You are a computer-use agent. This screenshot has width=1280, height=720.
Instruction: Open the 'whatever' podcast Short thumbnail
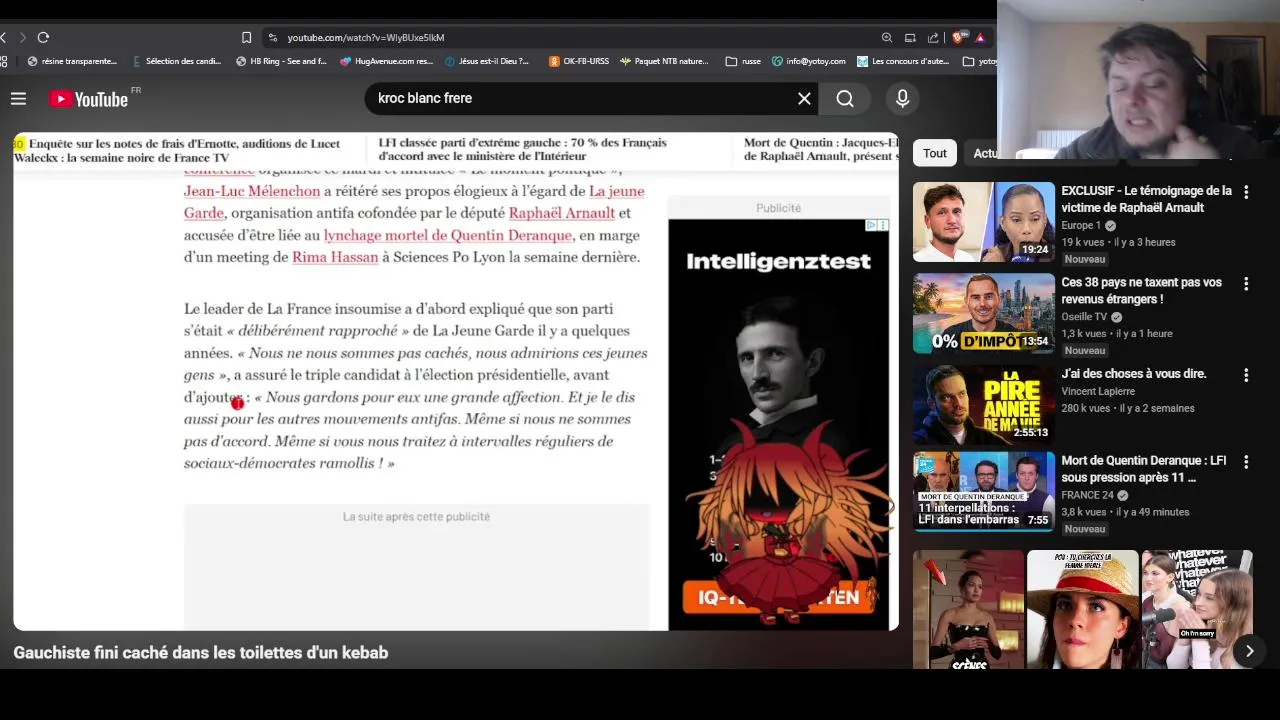(1197, 610)
